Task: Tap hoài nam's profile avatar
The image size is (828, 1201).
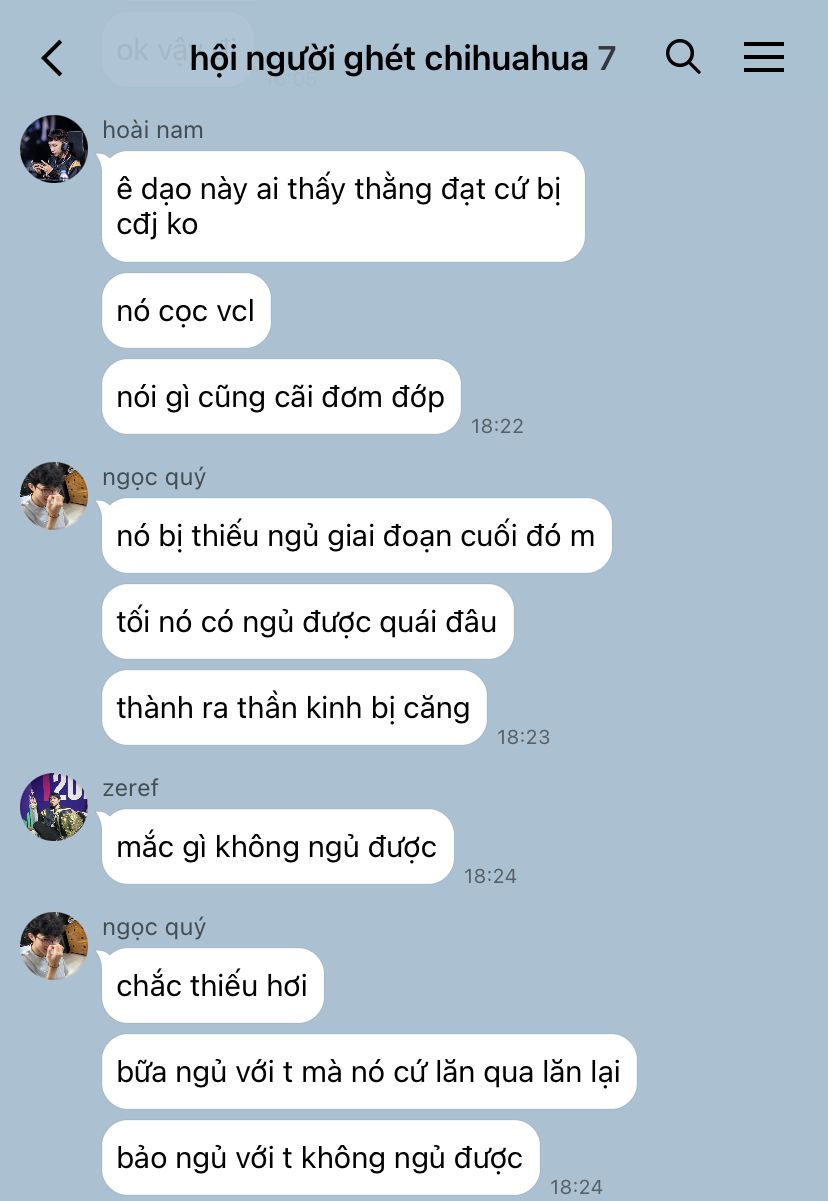Action: click(54, 149)
